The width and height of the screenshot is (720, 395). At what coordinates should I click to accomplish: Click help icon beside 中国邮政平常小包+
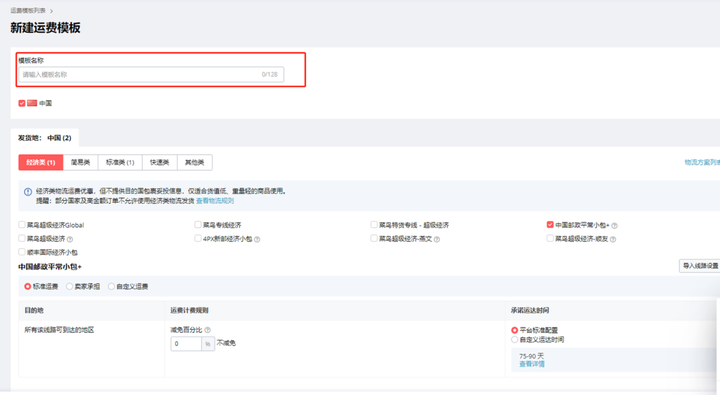tap(614, 226)
